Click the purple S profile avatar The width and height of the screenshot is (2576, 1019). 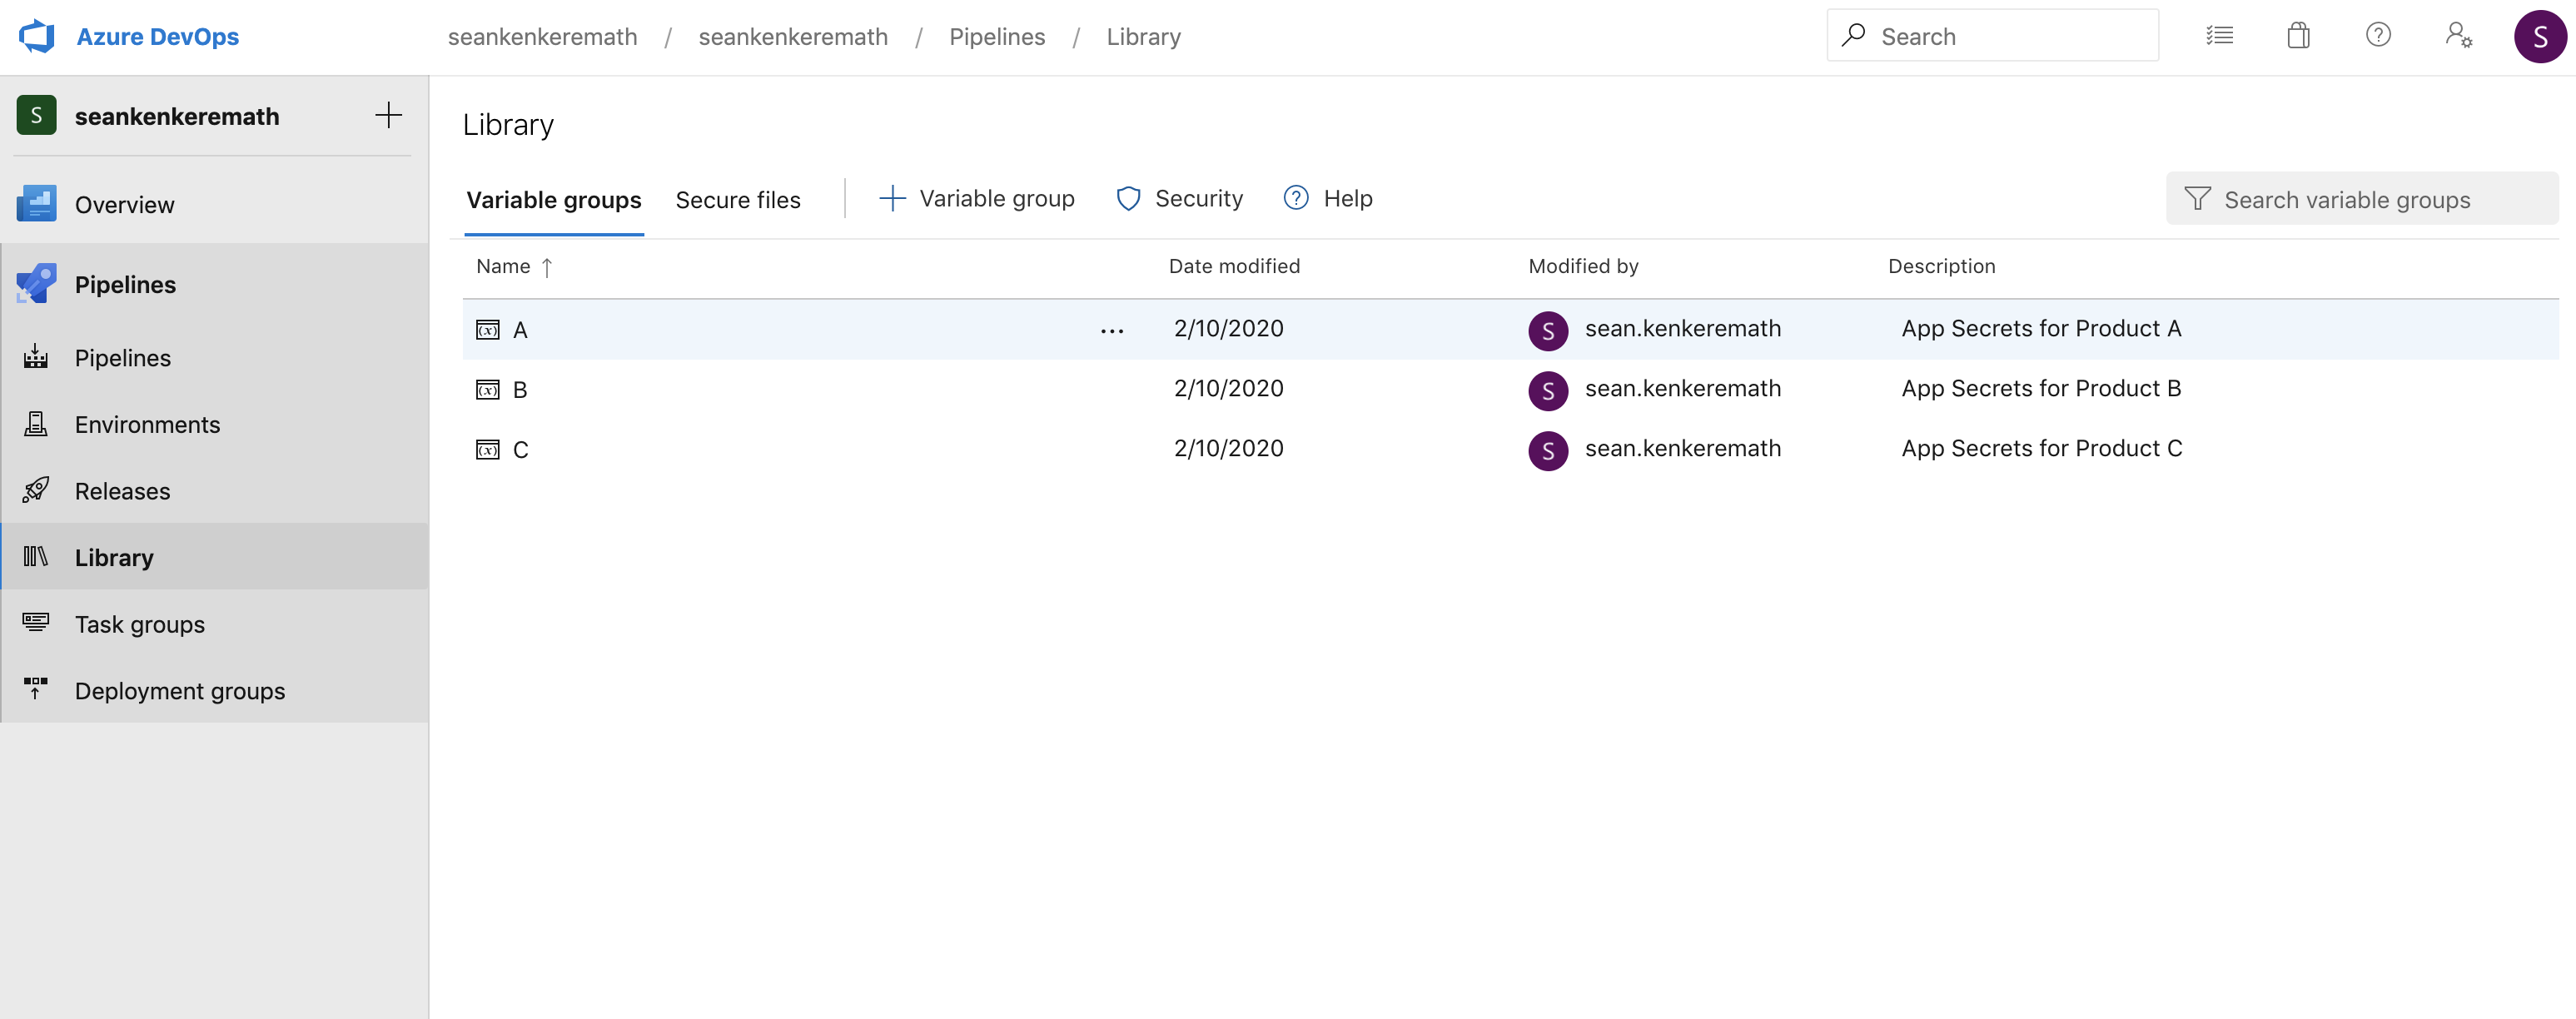(2539, 37)
